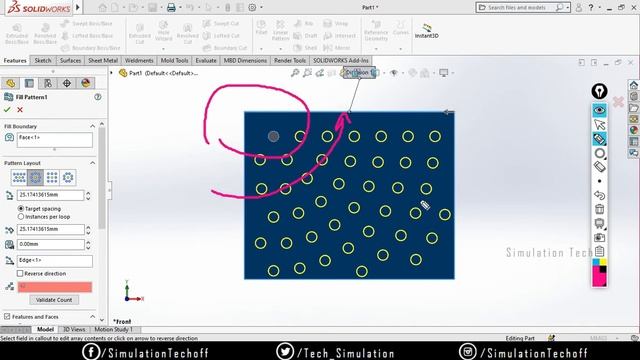This screenshot has height=360, width=640.
Task: Select the perforation pattern layout
Action: [19, 178]
